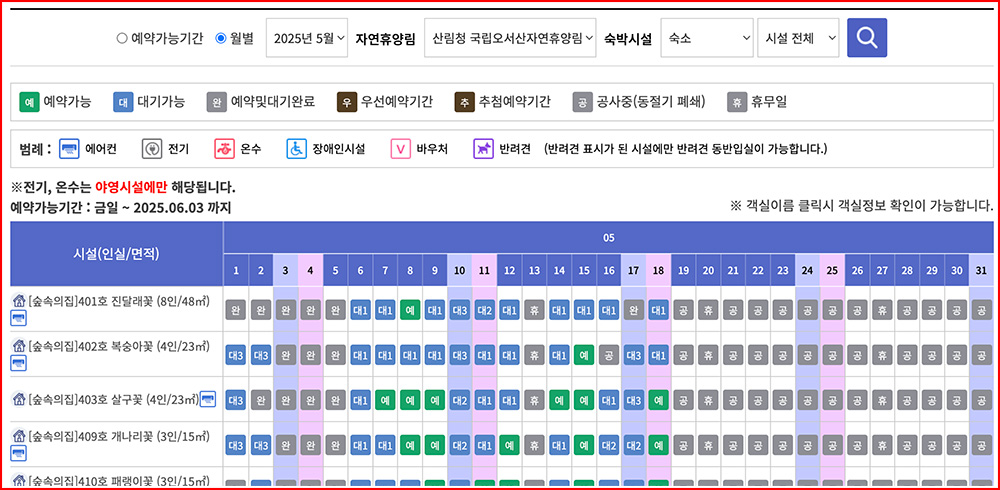
Task: Click the 시설(인실/면적) column header
Action: click(117, 253)
